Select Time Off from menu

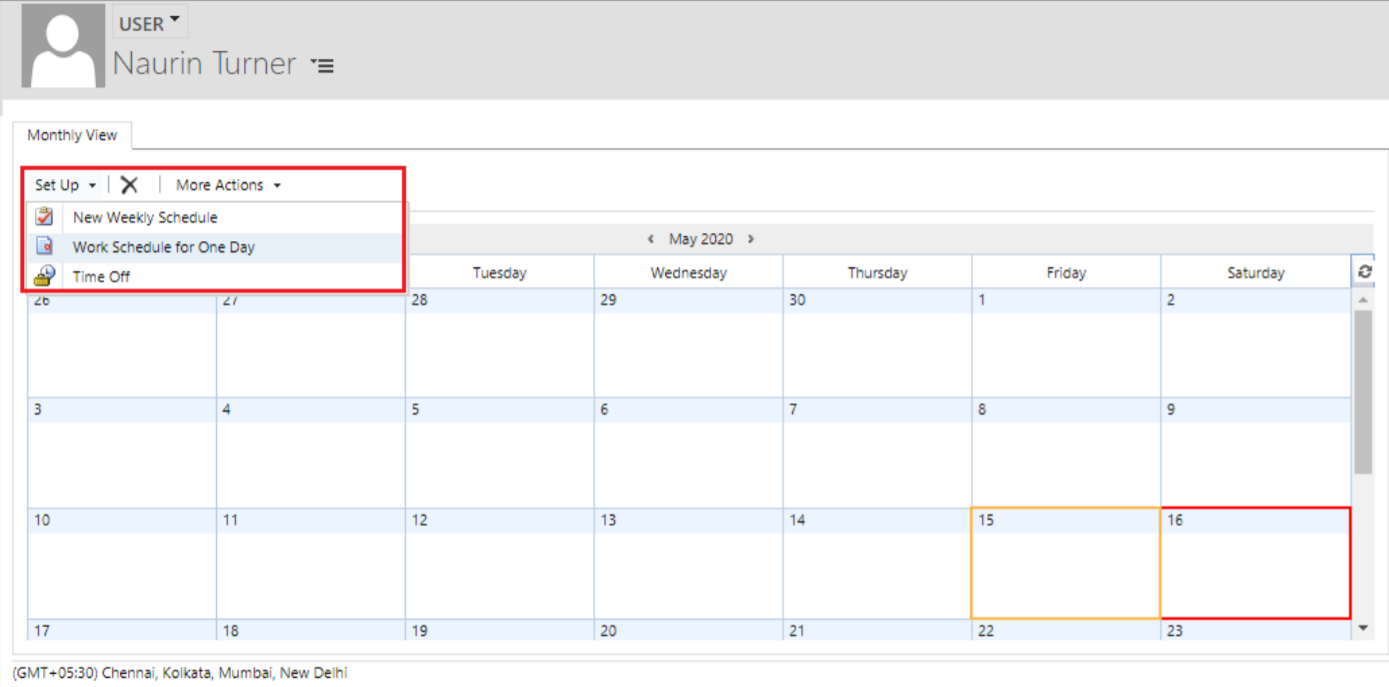pyautogui.click(x=101, y=277)
